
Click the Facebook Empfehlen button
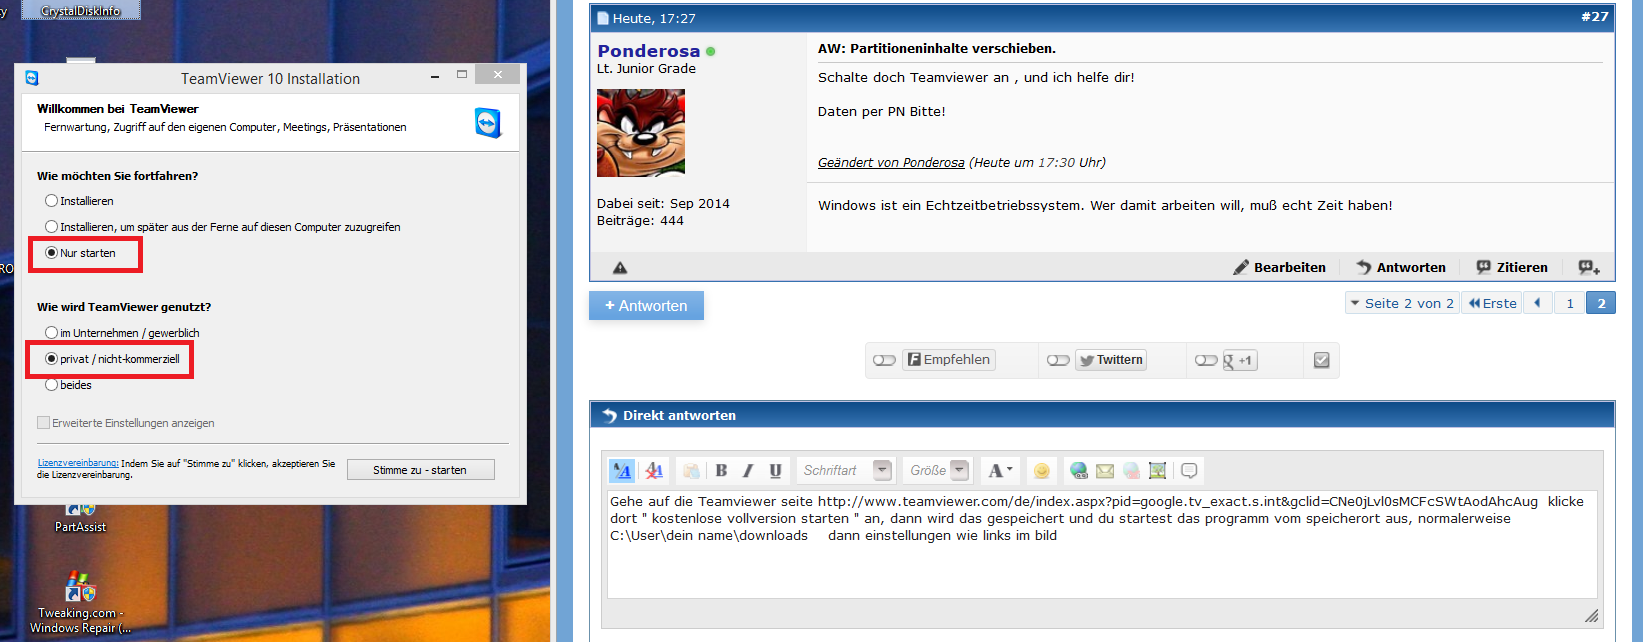pyautogui.click(x=949, y=360)
